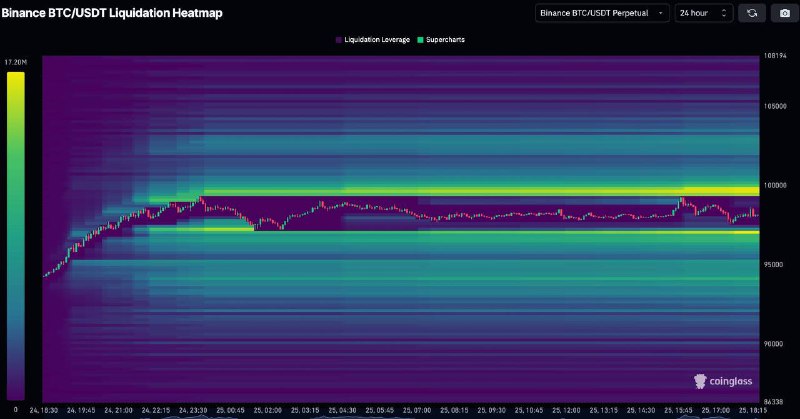800x419 pixels.
Task: Open the Binance BTC/USDT Perpetual dropdown
Action: pos(602,13)
